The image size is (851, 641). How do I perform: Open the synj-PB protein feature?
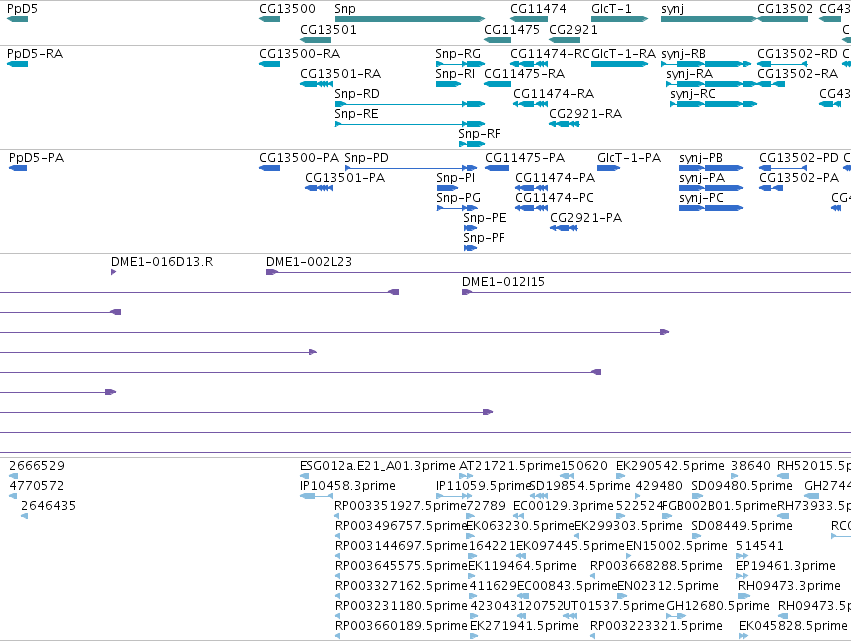[711, 168]
